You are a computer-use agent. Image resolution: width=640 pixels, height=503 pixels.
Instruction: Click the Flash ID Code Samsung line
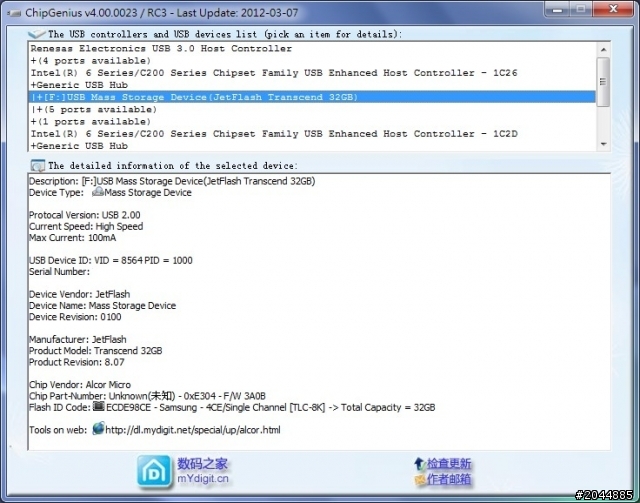click(x=232, y=407)
